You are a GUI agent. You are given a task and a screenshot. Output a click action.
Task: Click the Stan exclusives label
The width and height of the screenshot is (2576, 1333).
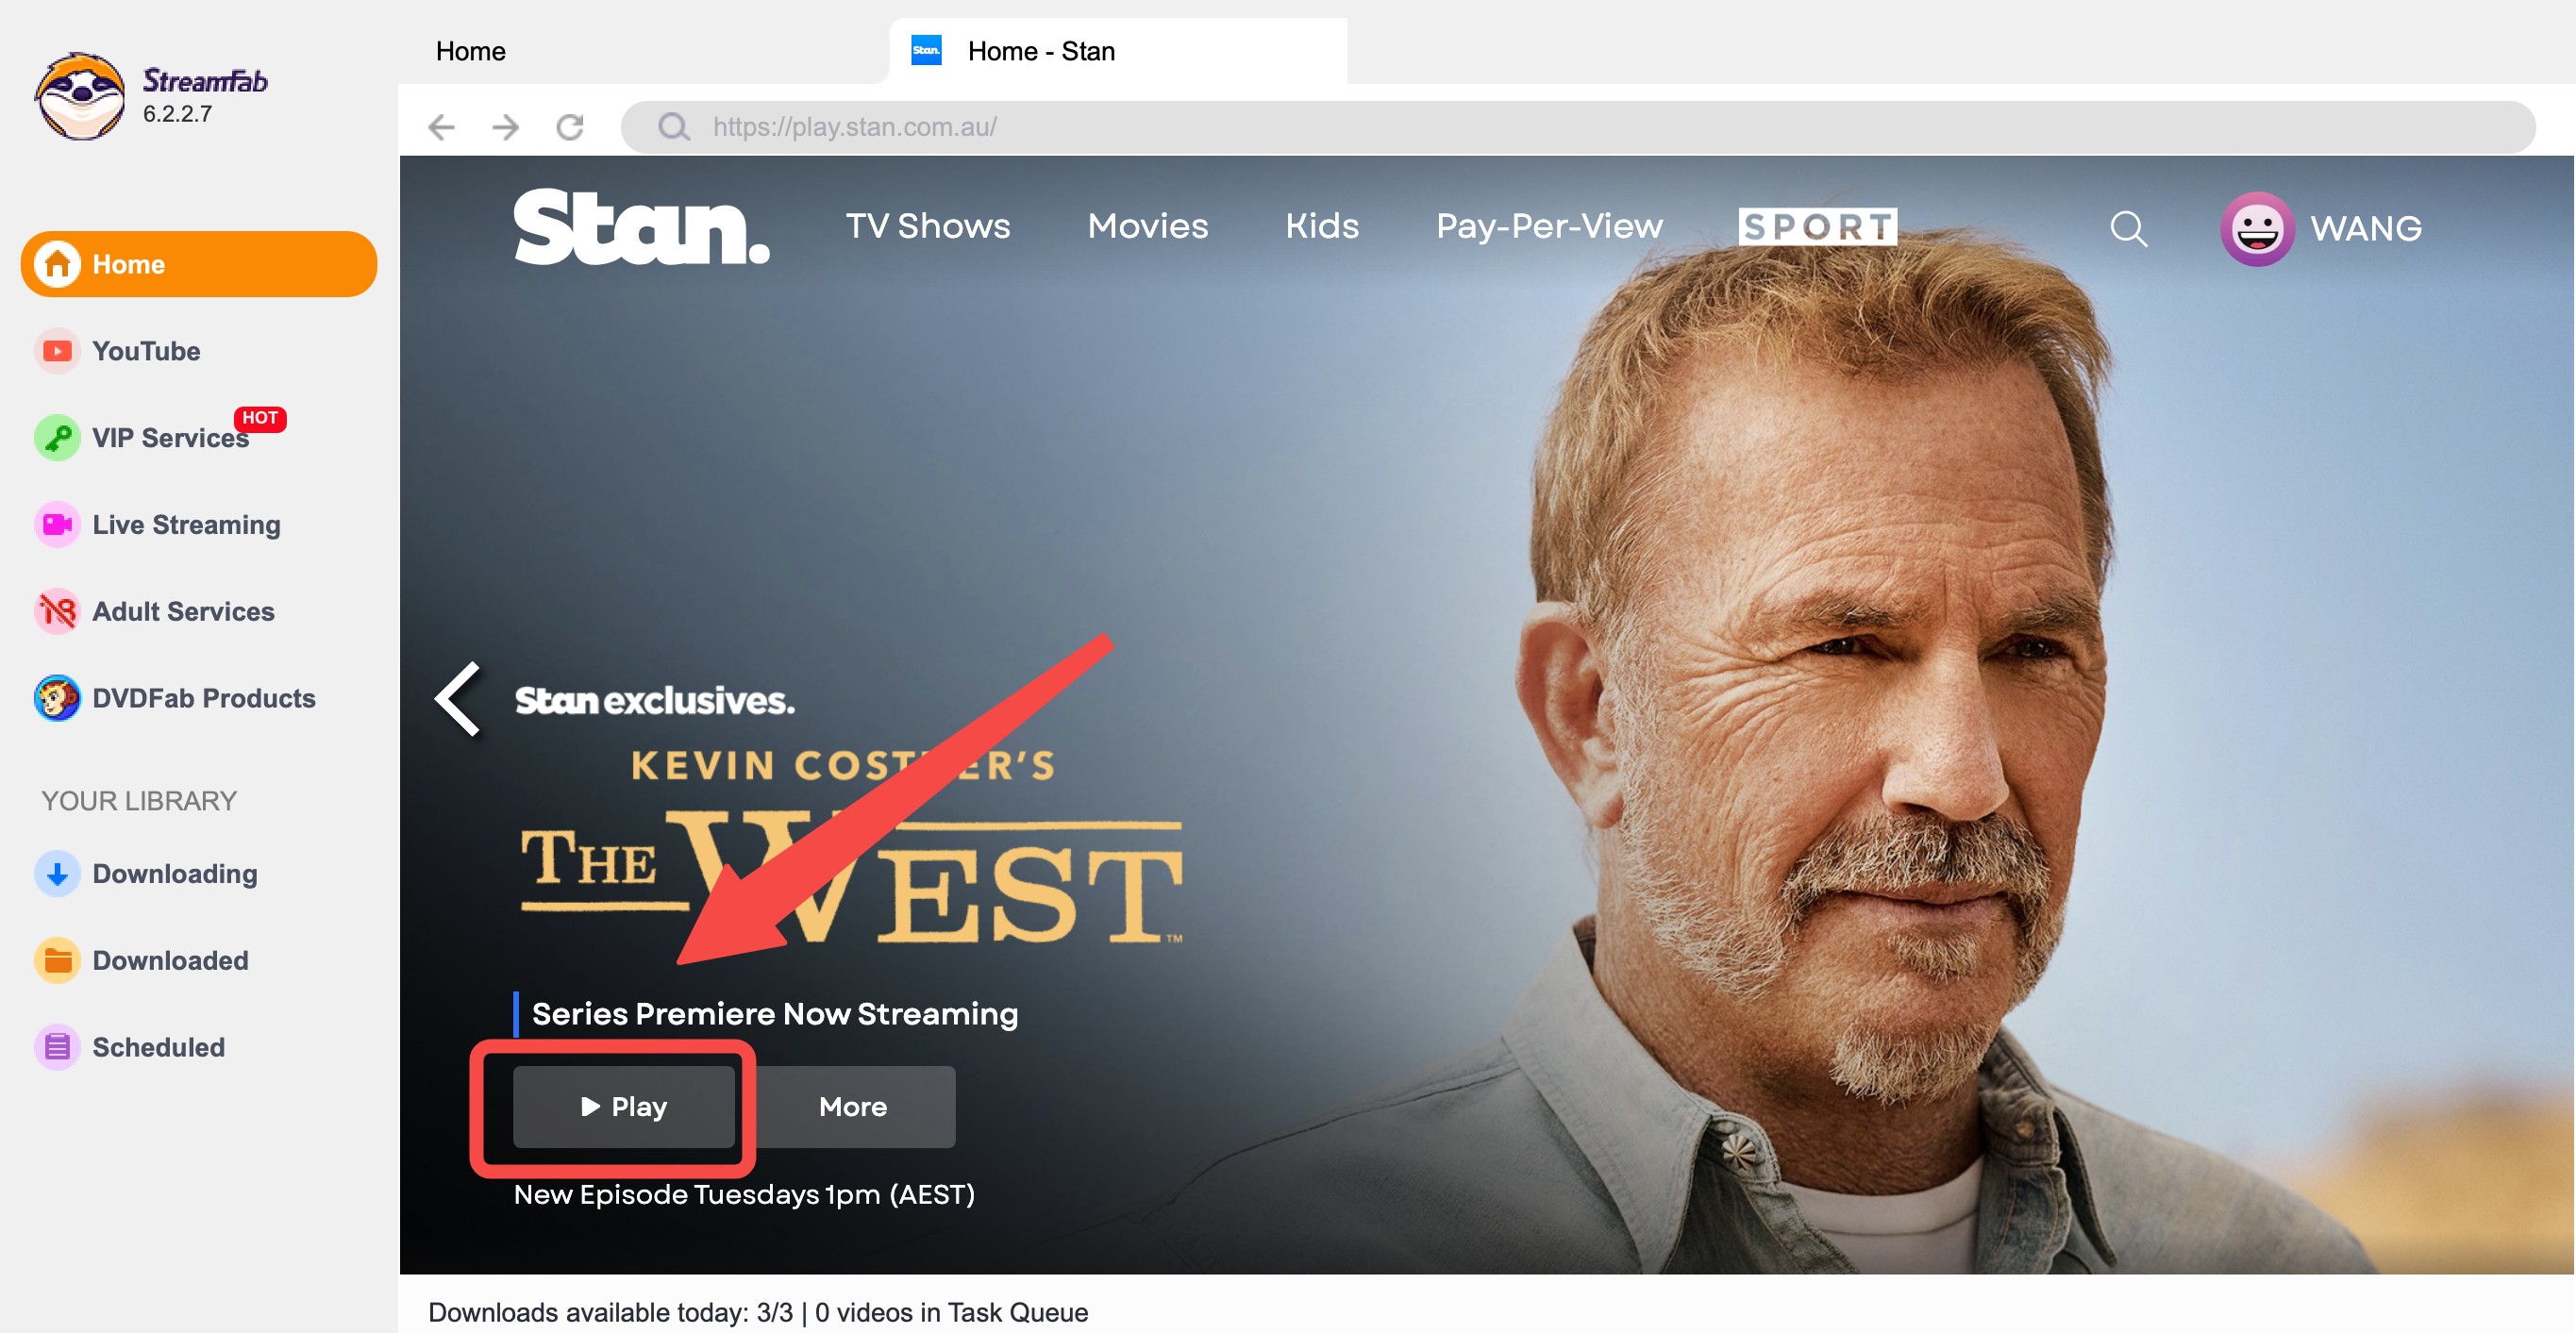point(655,701)
